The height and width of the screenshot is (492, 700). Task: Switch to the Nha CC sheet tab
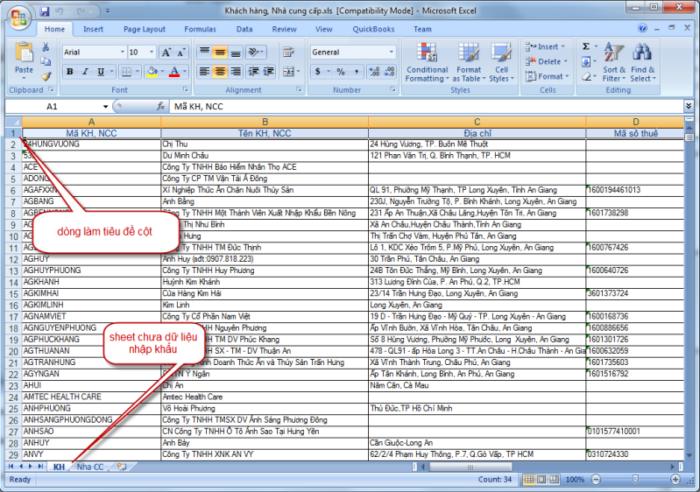[90, 467]
